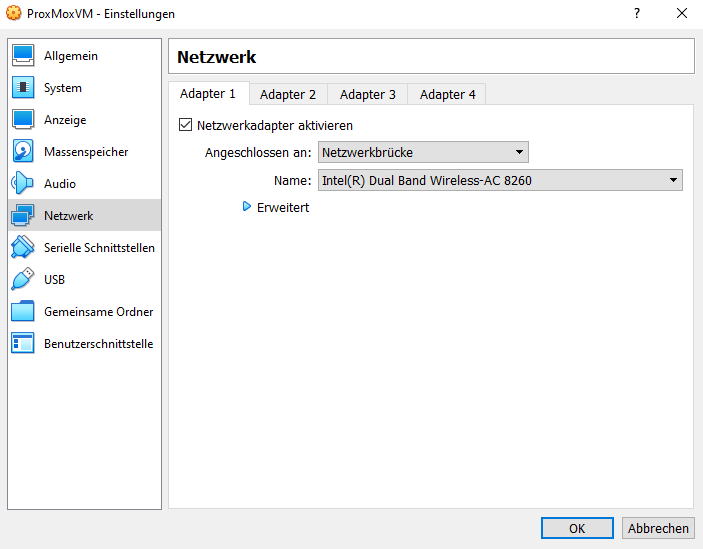Open the Angeschlossen an dropdown
703x549 pixels.
tap(423, 152)
